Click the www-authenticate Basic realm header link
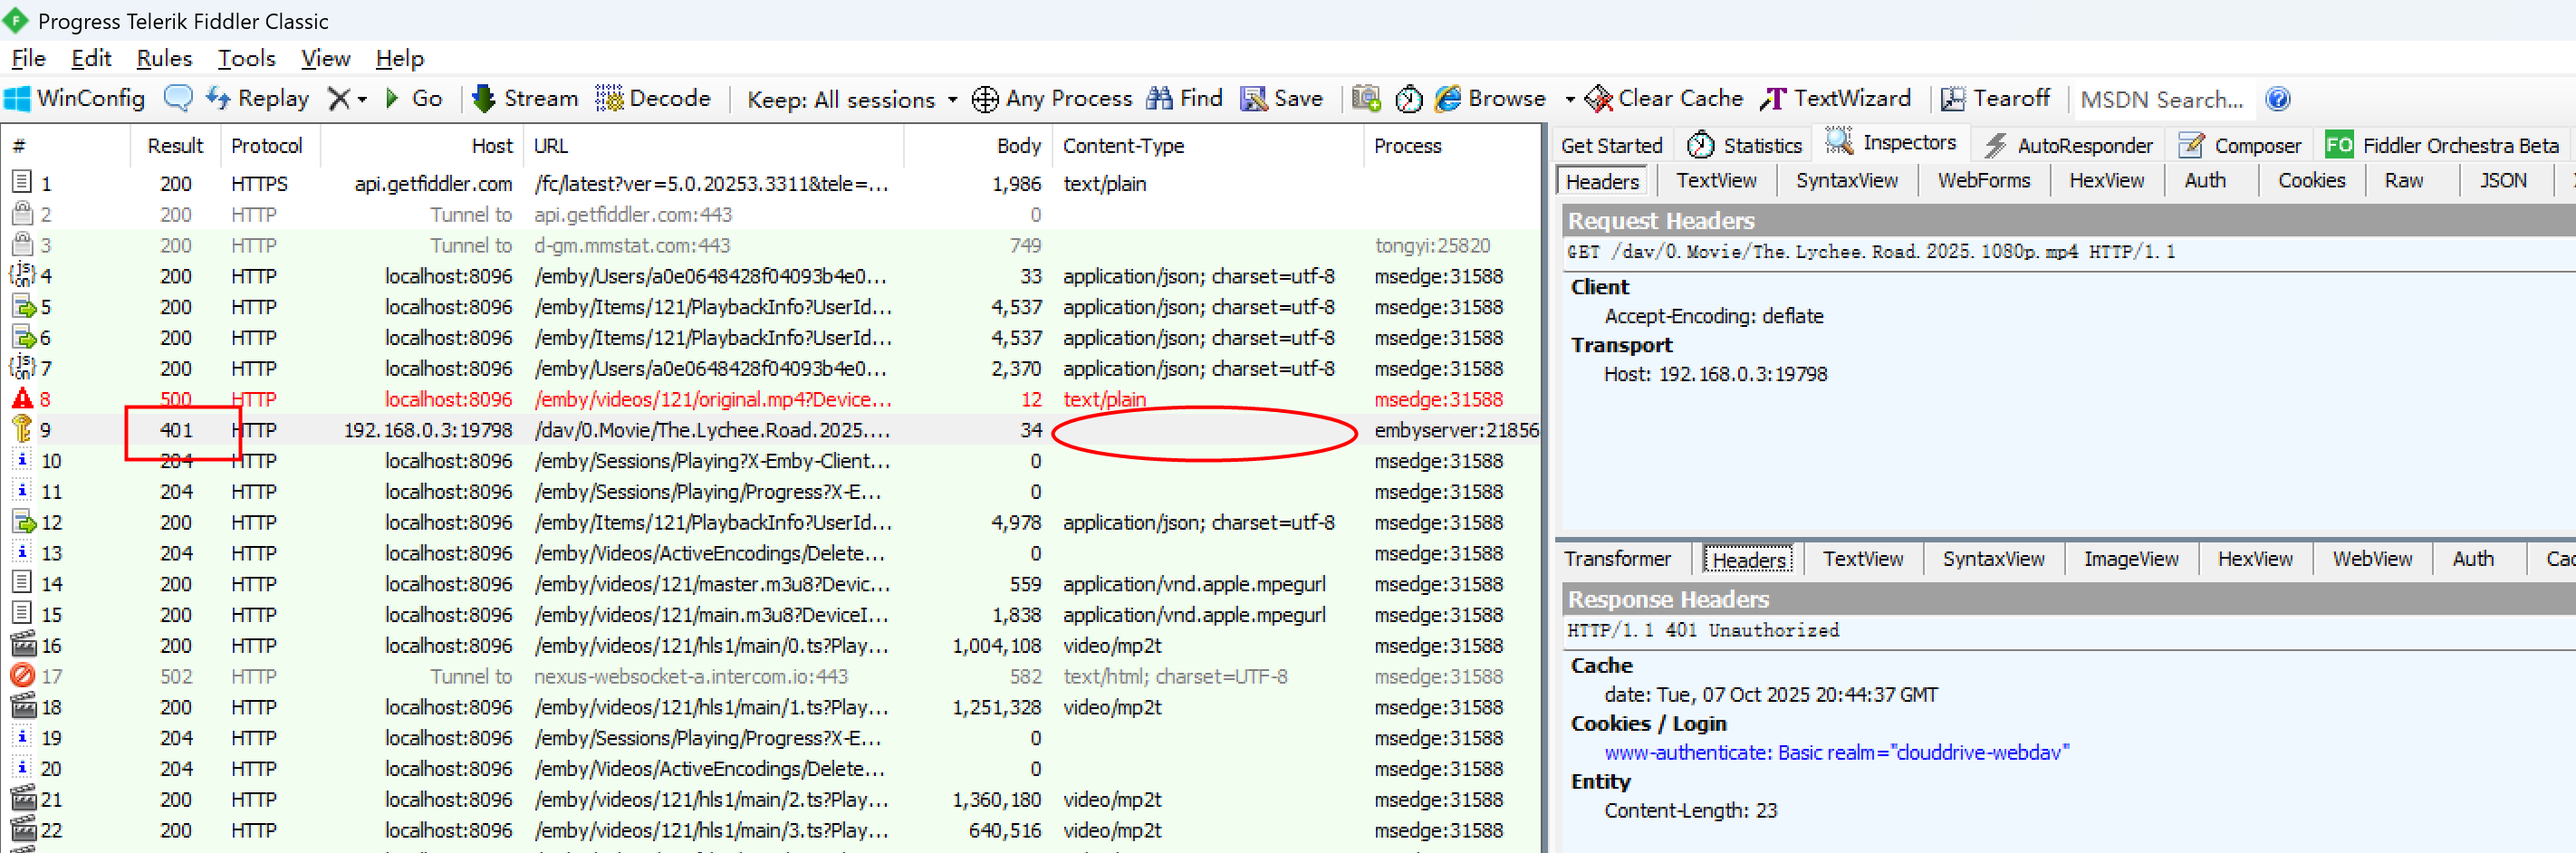The height and width of the screenshot is (853, 2576). click(1836, 753)
